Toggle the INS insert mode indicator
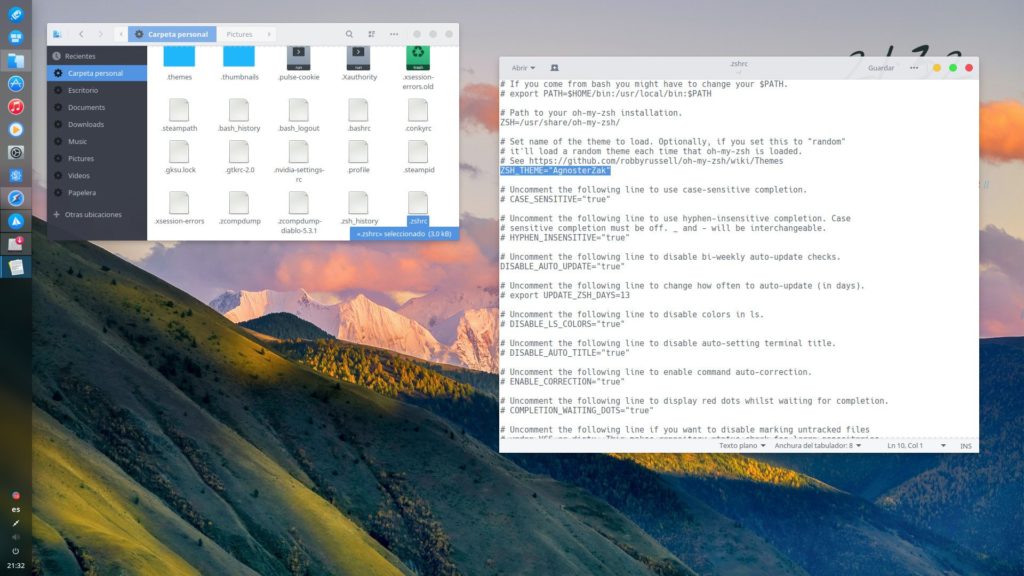The image size is (1024, 576). (966, 446)
